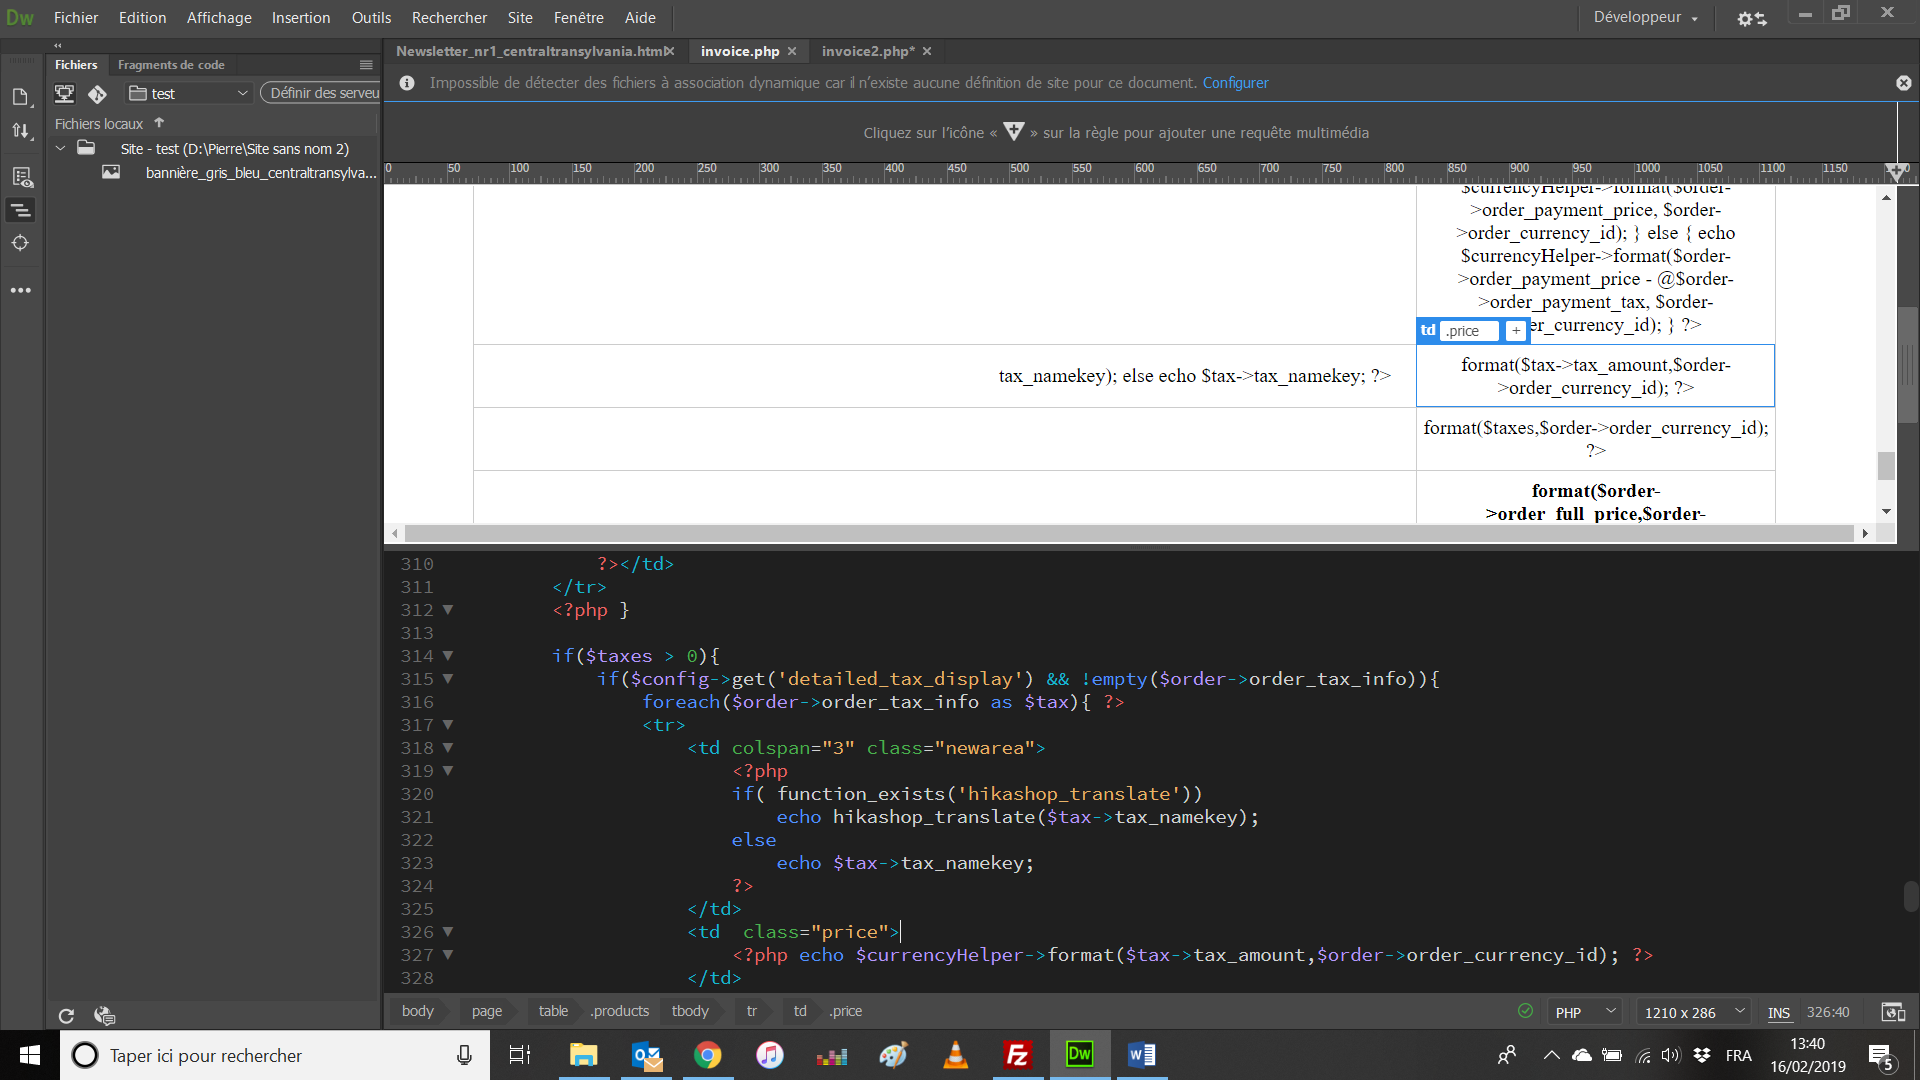Click the refresh icon in Files panel
Viewport: 1920px width, 1080px height.
click(x=66, y=1016)
